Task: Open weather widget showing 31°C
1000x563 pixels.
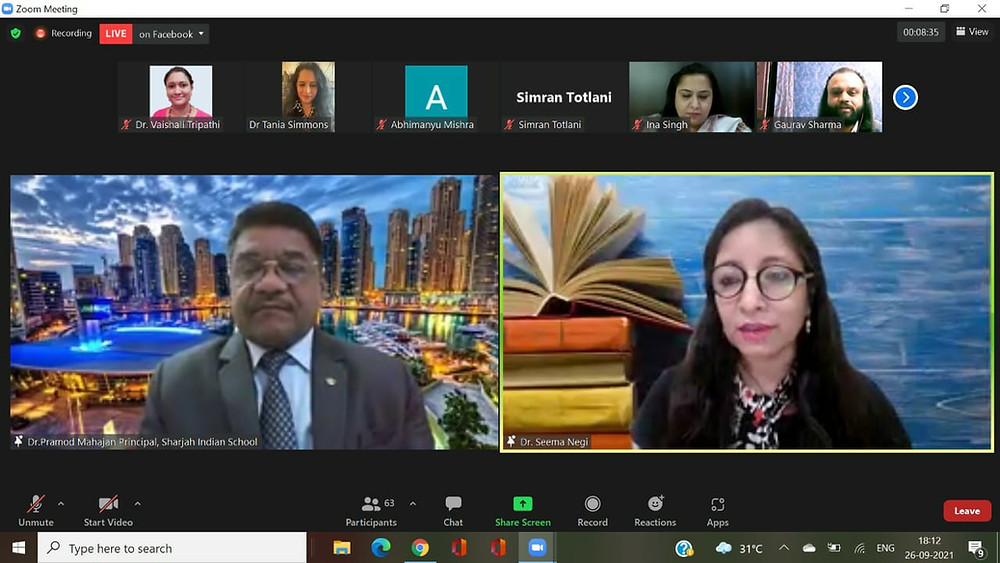Action: (740, 548)
